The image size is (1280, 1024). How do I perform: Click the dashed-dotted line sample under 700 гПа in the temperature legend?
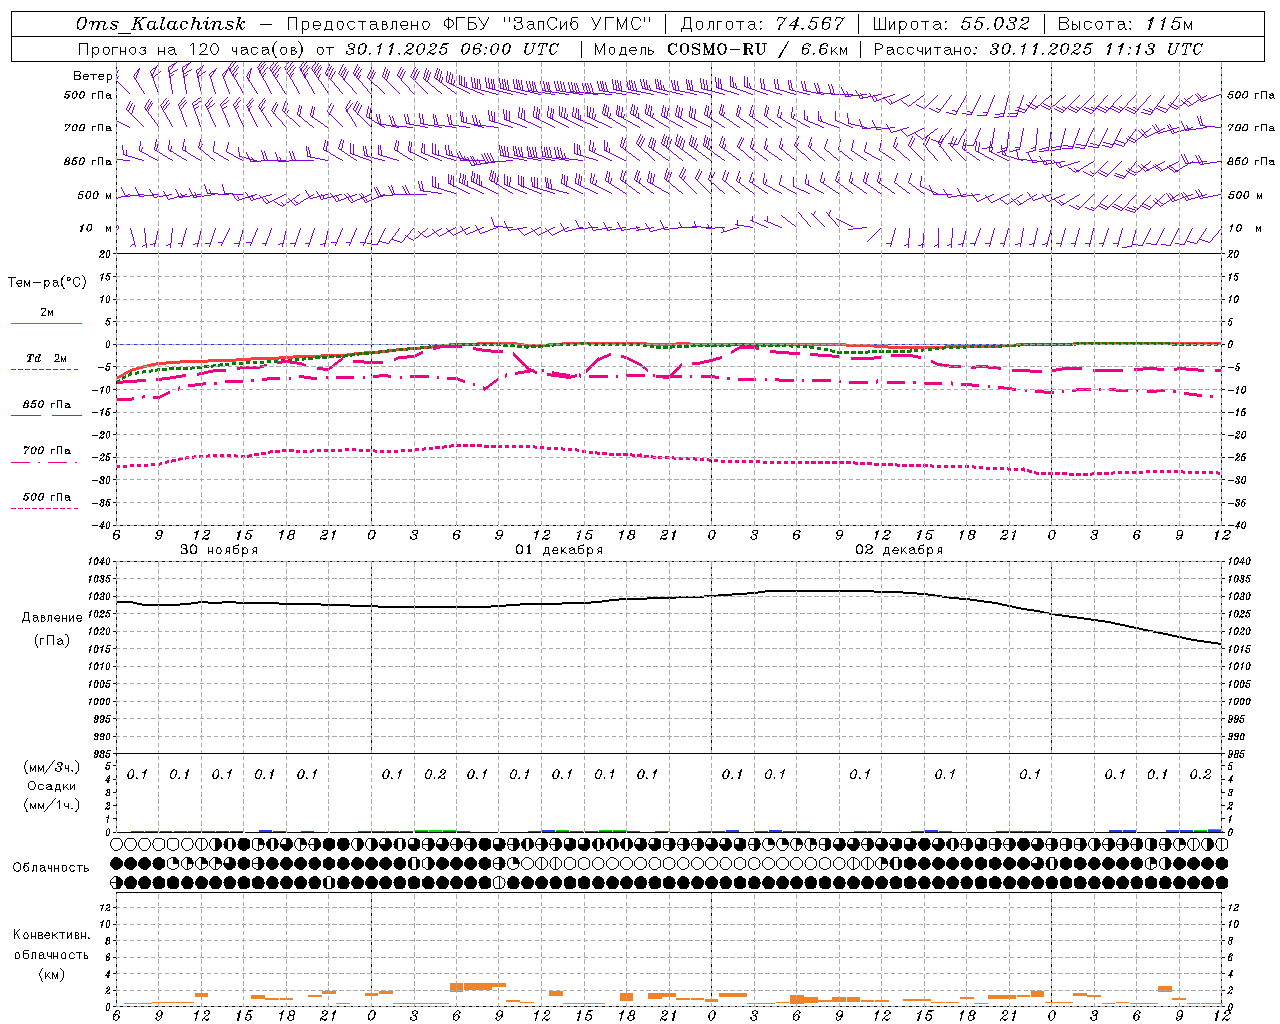pos(44,461)
